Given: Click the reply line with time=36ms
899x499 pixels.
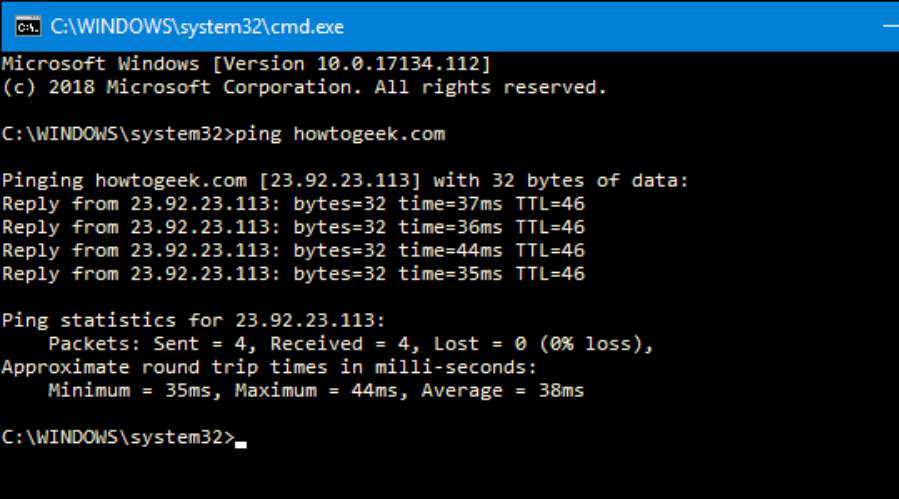Looking at the screenshot, I should tap(293, 227).
